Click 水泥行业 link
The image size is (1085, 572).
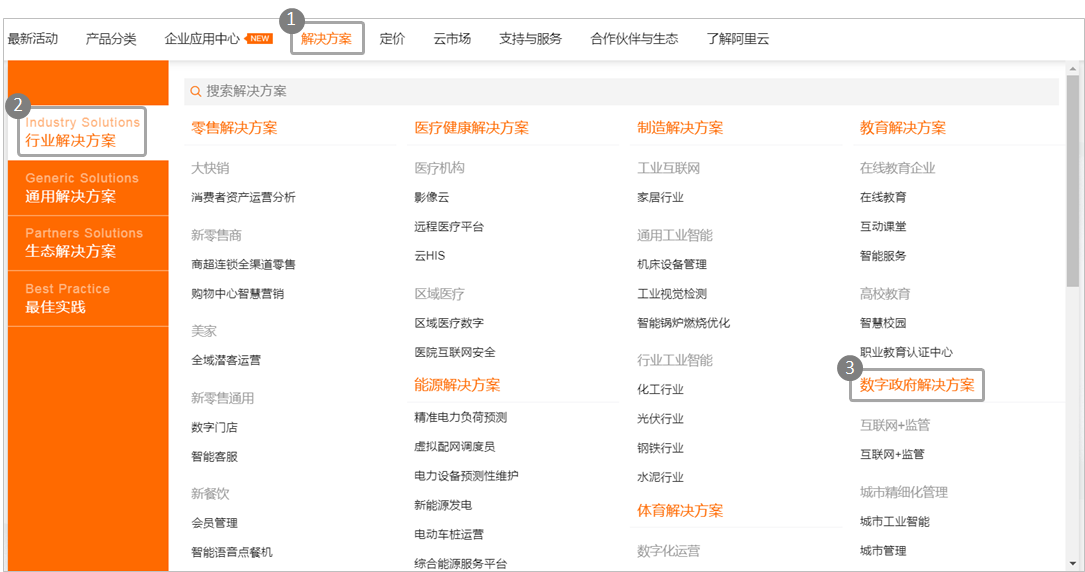point(660,477)
